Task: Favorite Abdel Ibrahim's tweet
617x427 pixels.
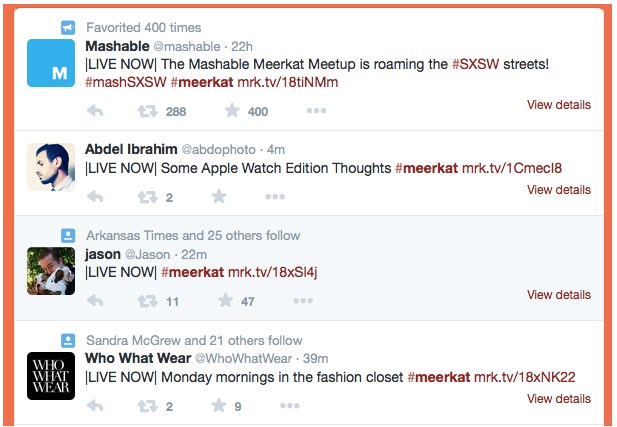Action: pos(218,197)
